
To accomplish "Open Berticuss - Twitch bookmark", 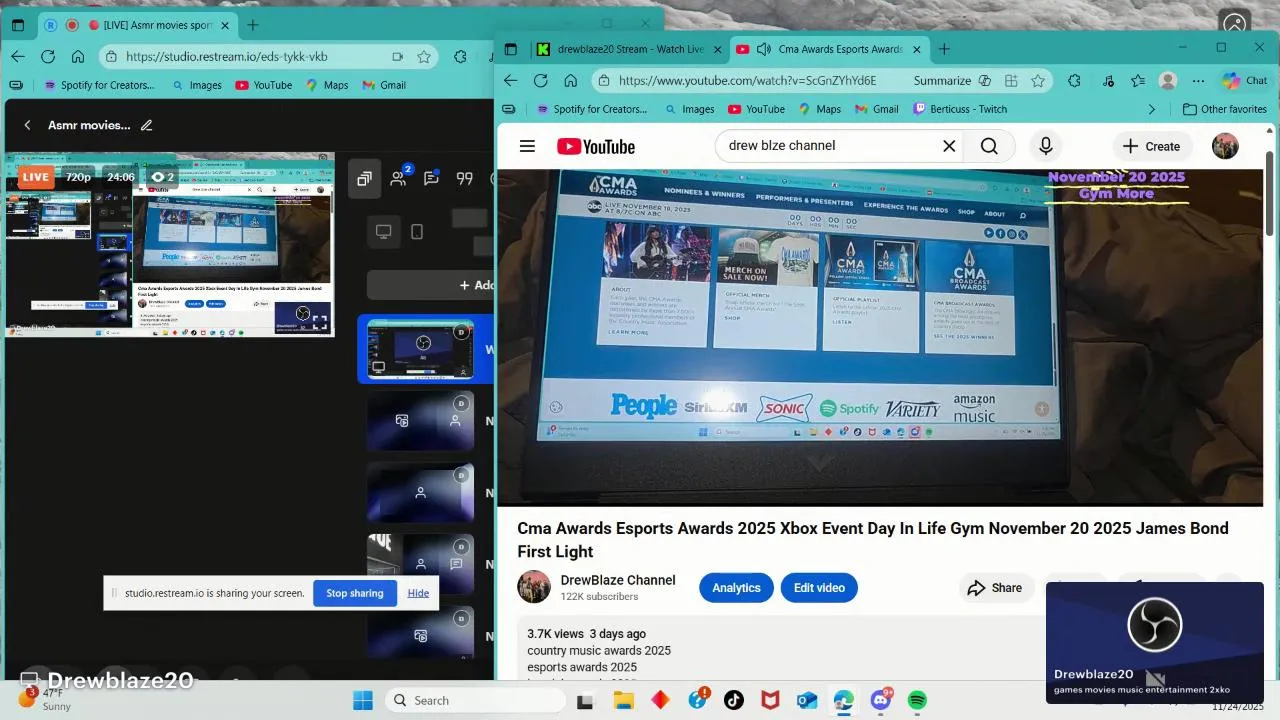I will pos(960,109).
